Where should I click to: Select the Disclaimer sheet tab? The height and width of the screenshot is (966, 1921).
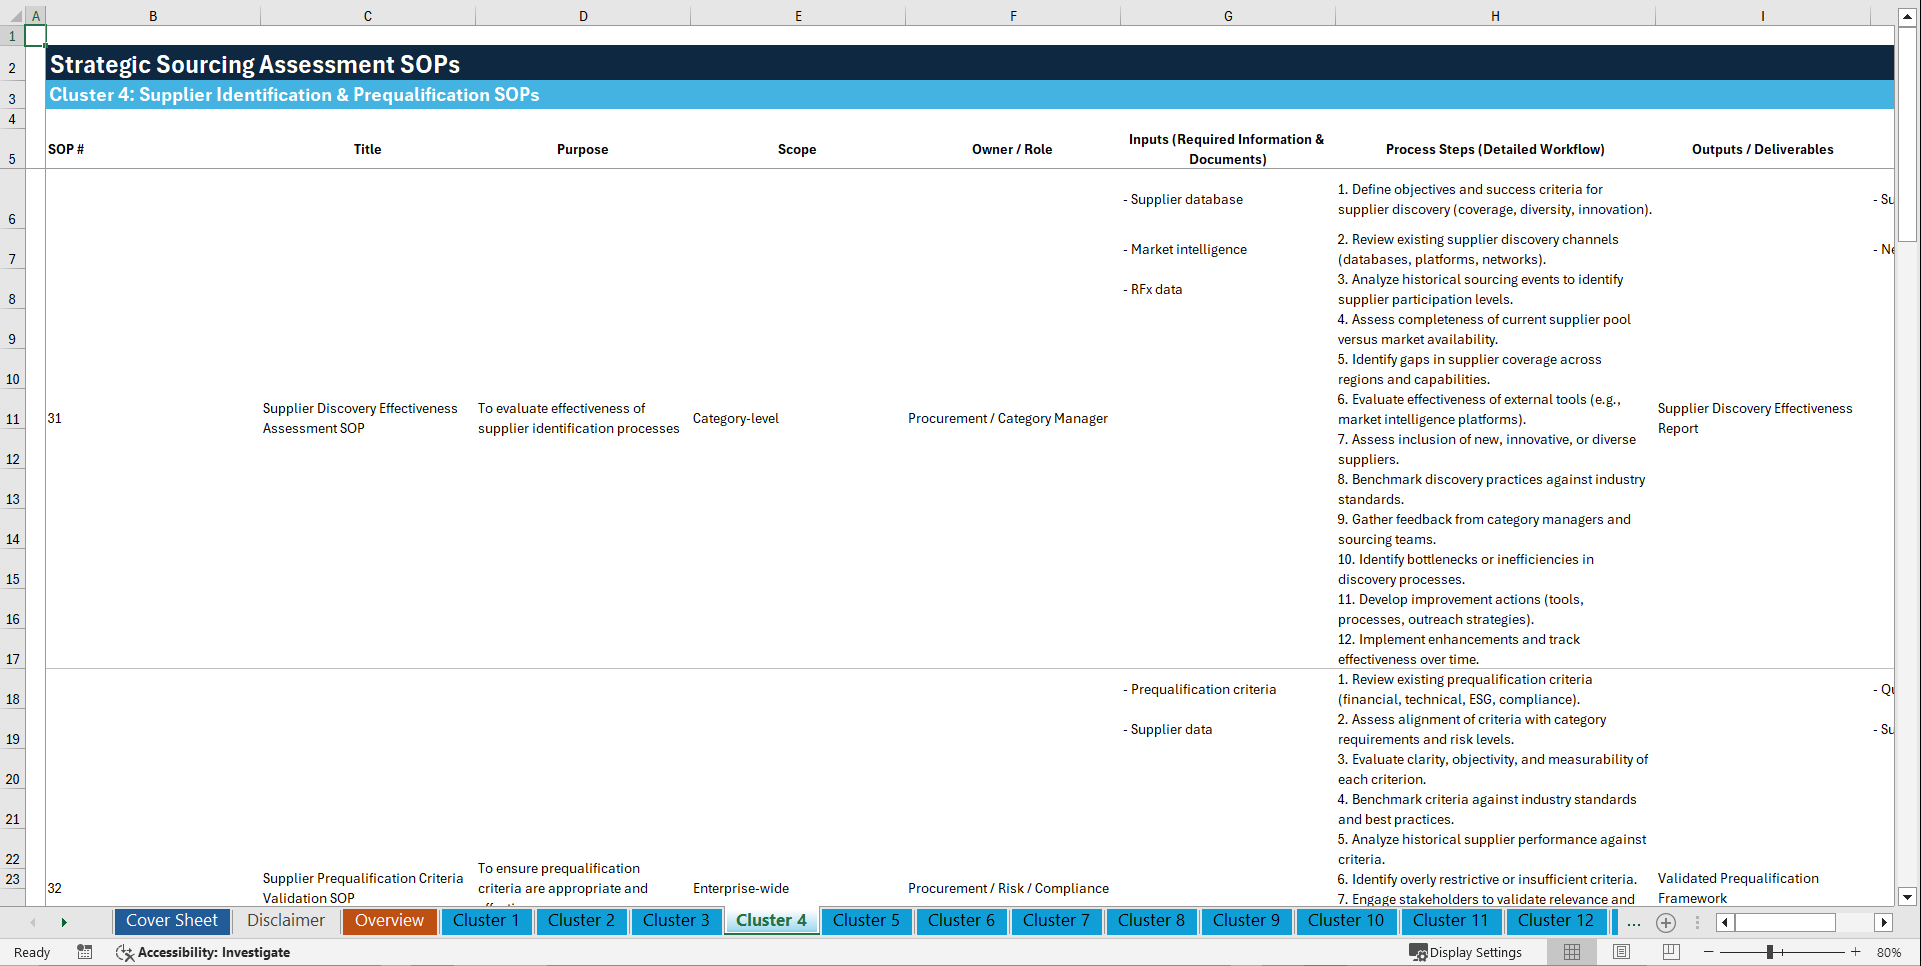[x=285, y=921]
